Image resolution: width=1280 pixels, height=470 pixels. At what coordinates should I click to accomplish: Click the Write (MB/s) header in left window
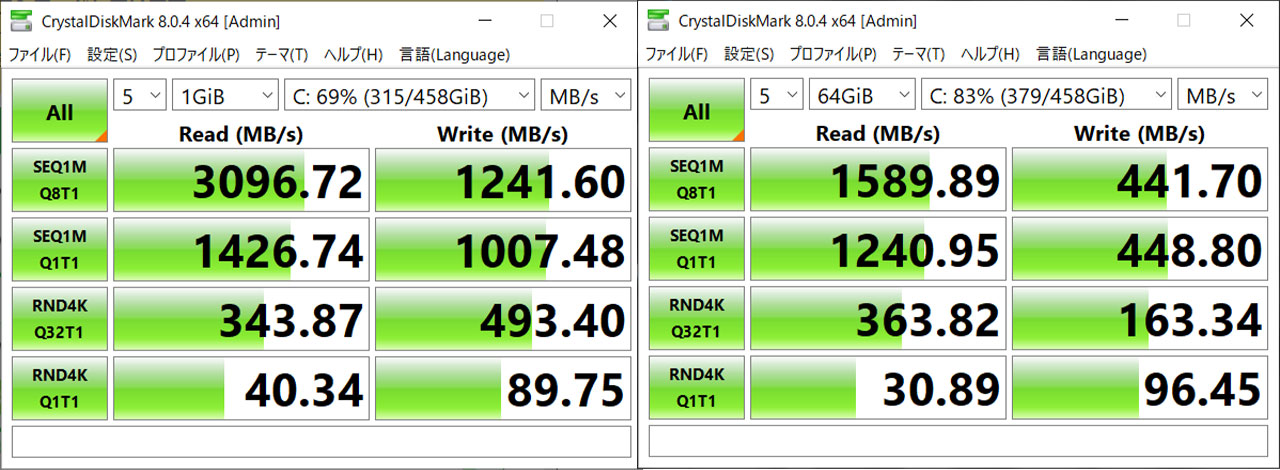pos(503,133)
